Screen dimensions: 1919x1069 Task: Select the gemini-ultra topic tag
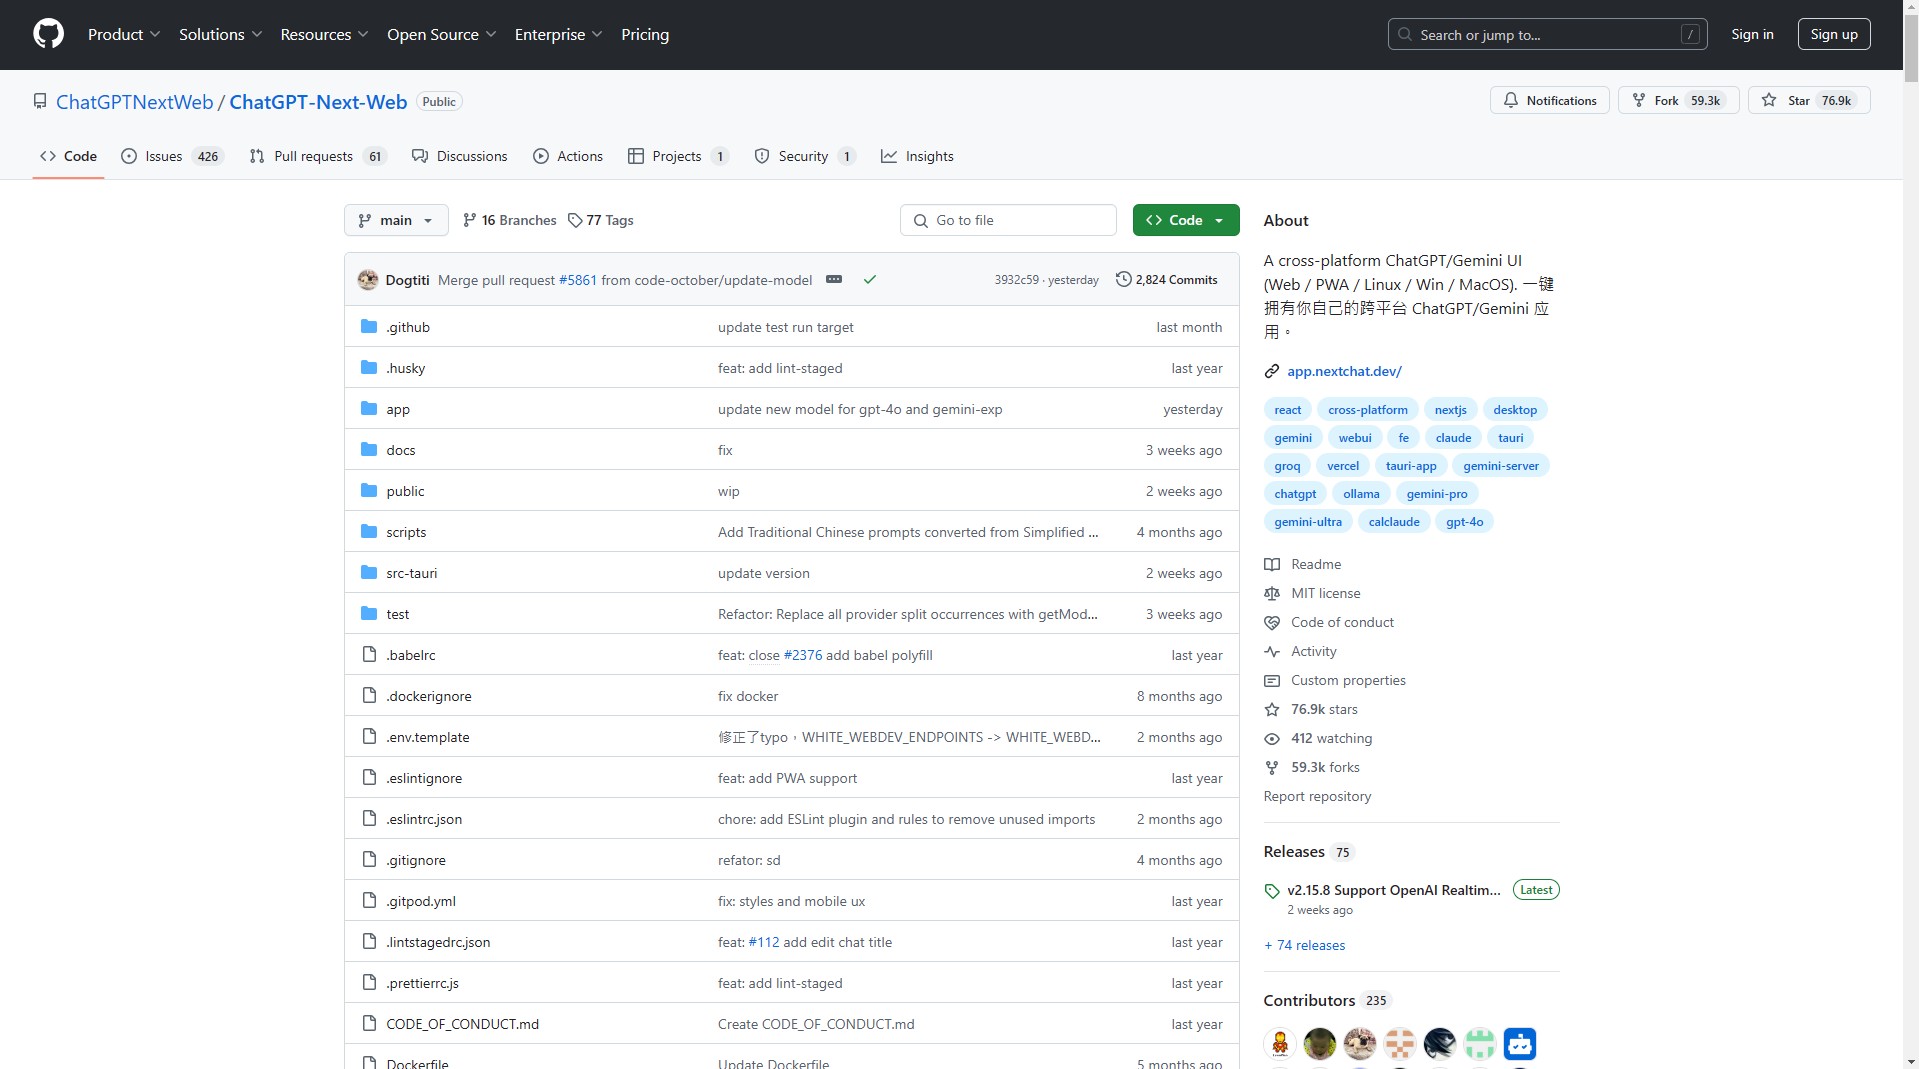point(1308,521)
